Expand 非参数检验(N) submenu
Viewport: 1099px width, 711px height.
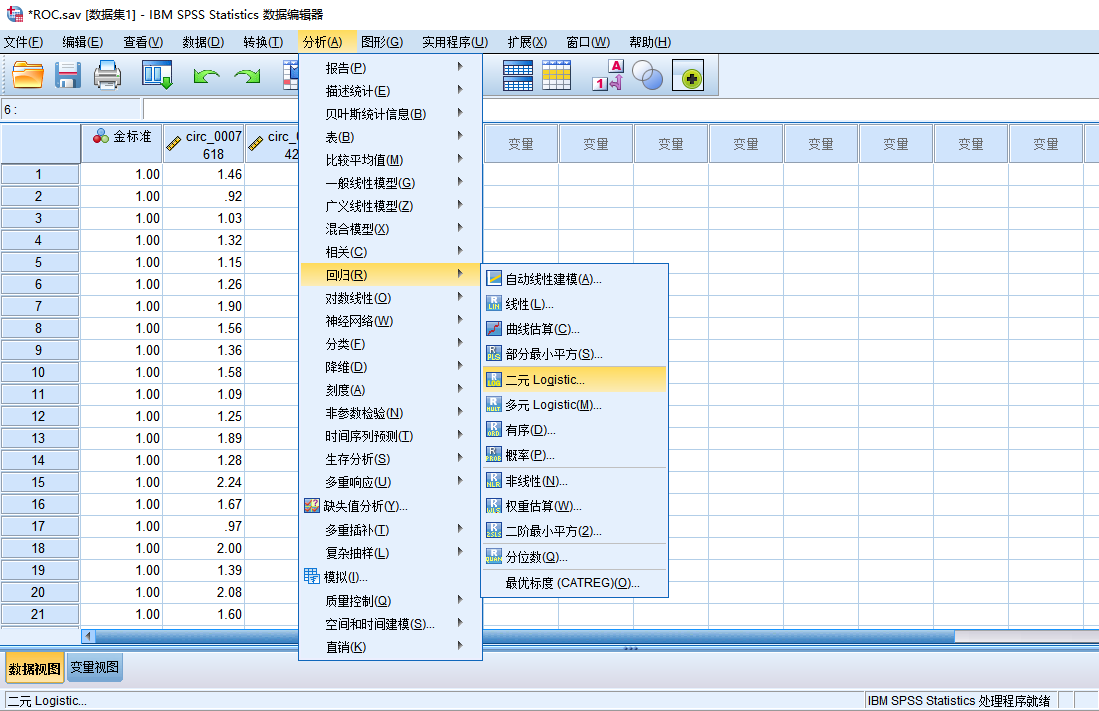390,413
